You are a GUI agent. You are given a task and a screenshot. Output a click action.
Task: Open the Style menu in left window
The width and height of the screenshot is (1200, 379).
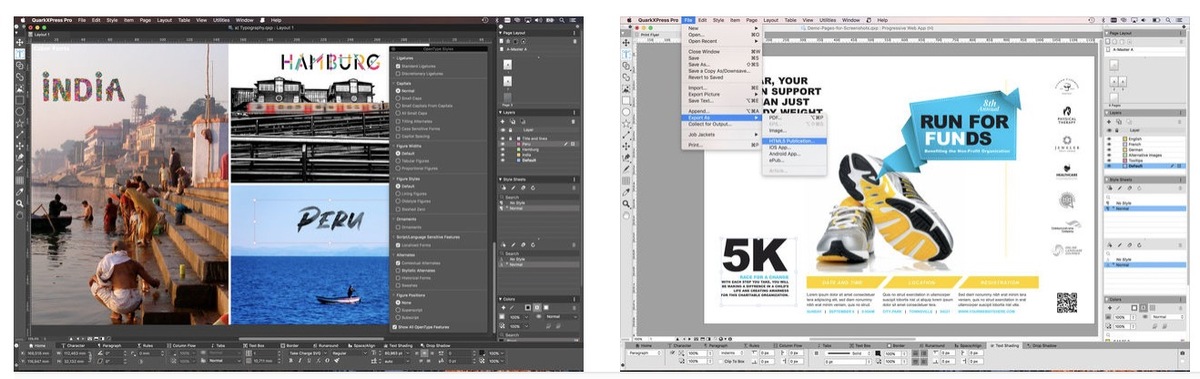(x=112, y=20)
